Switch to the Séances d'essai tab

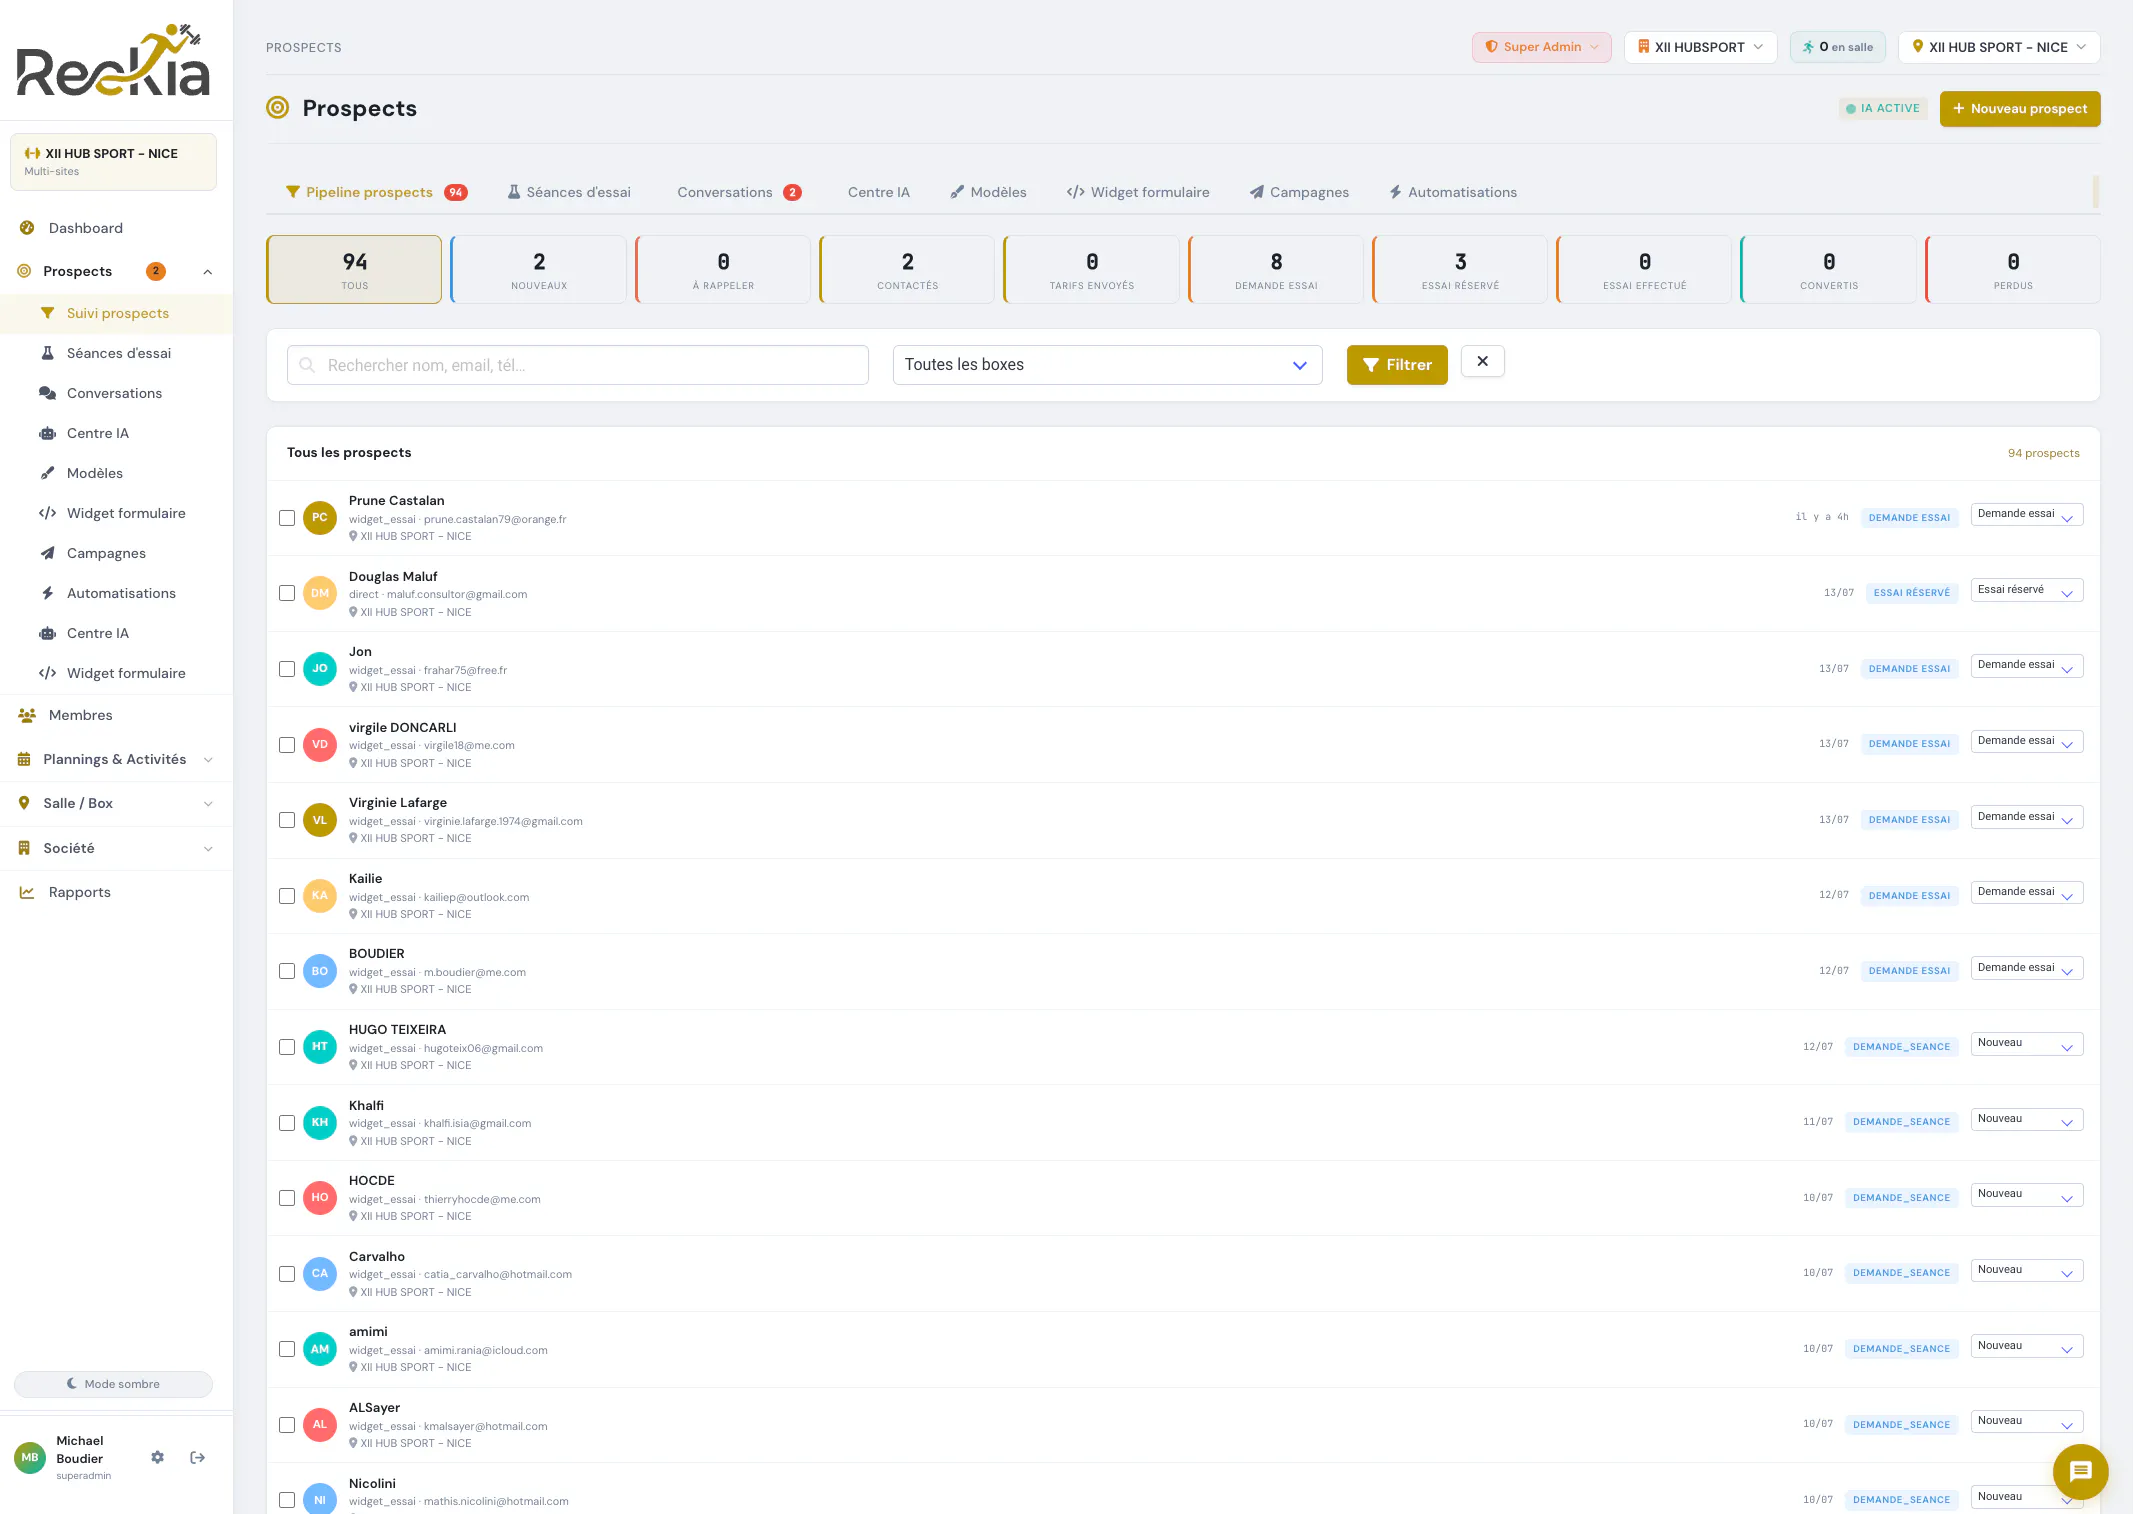pos(569,192)
